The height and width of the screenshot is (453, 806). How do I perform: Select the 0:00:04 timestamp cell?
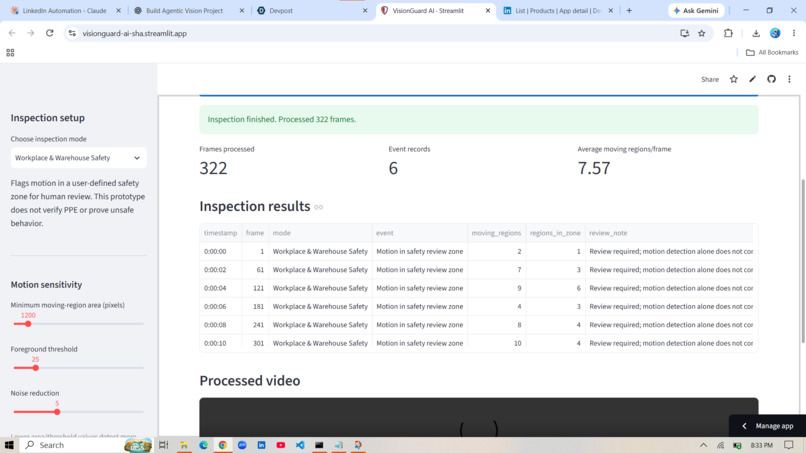click(221, 288)
